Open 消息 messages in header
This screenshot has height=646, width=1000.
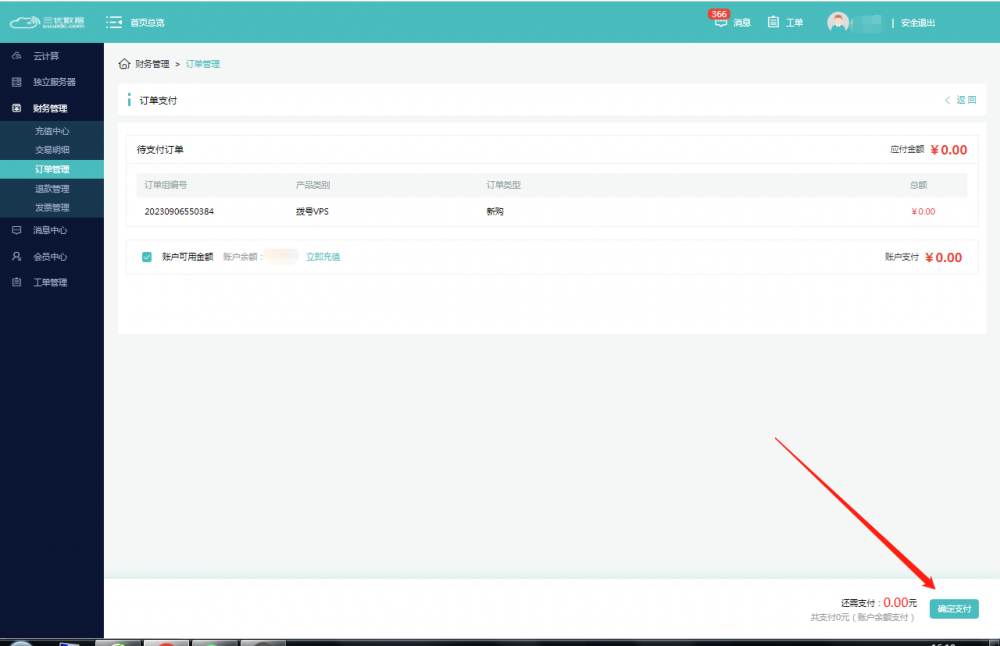[x=742, y=22]
